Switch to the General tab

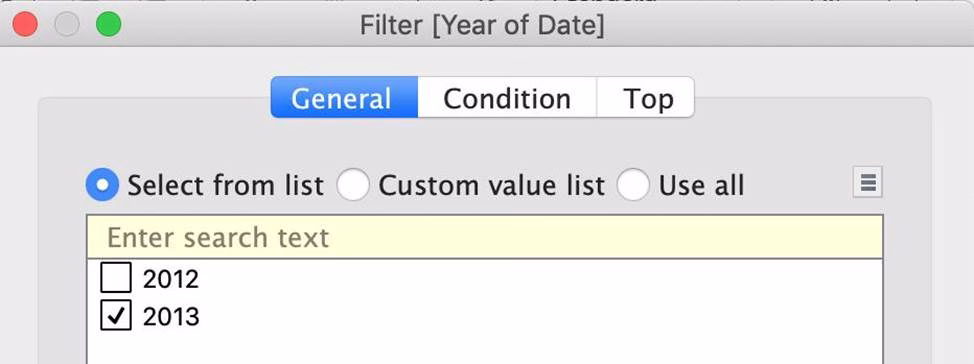344,98
